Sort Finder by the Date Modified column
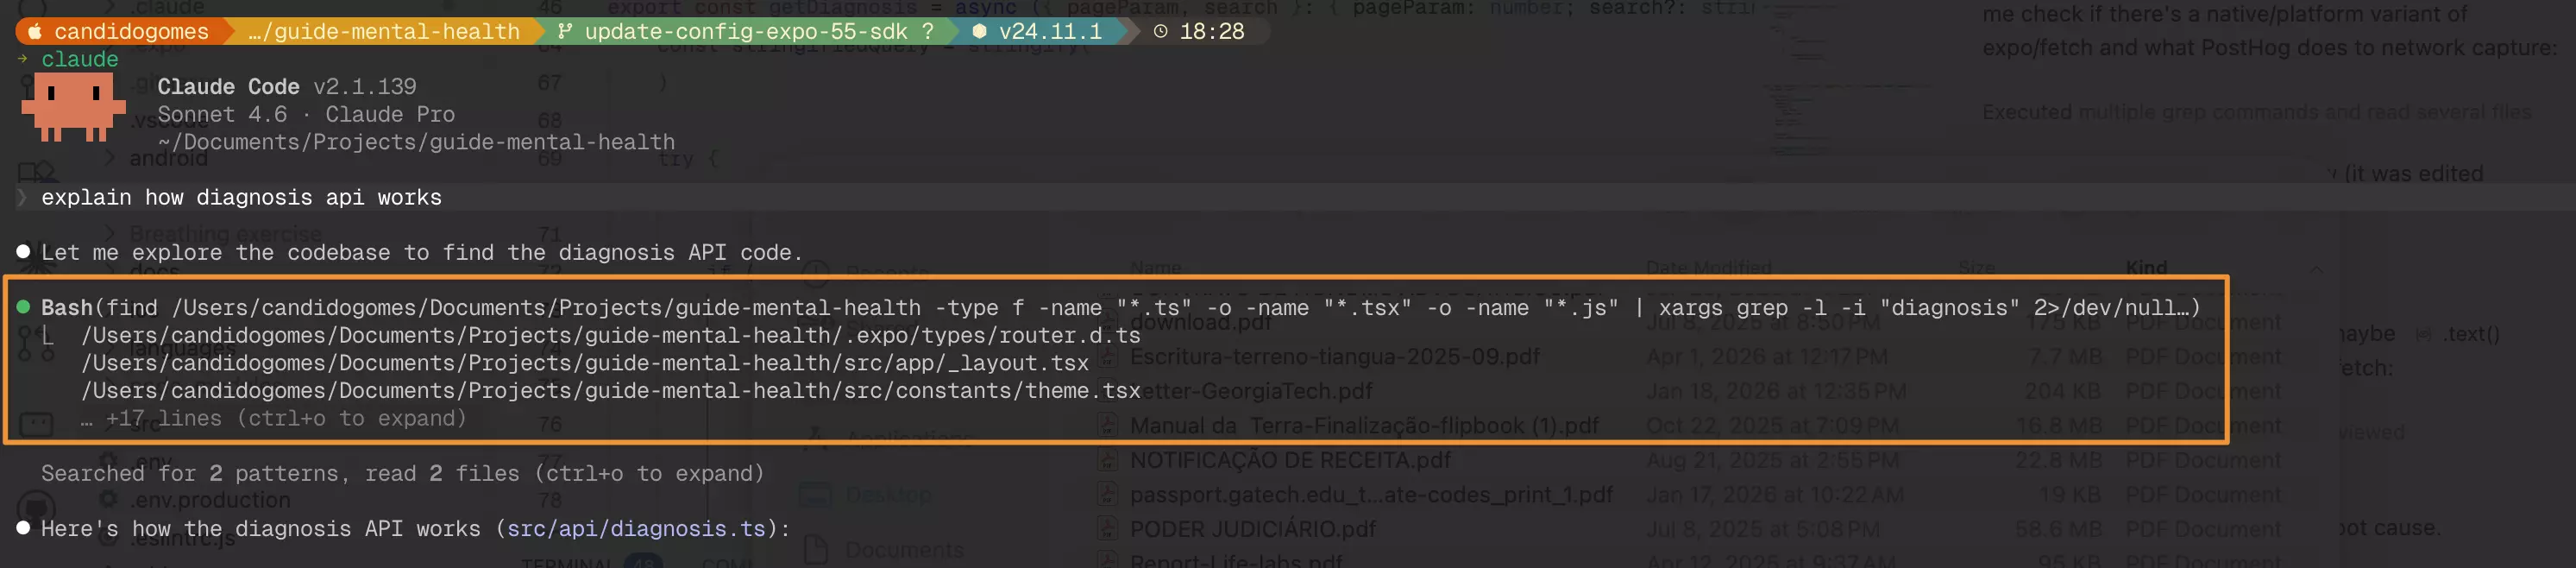The width and height of the screenshot is (2576, 568). tap(1708, 268)
